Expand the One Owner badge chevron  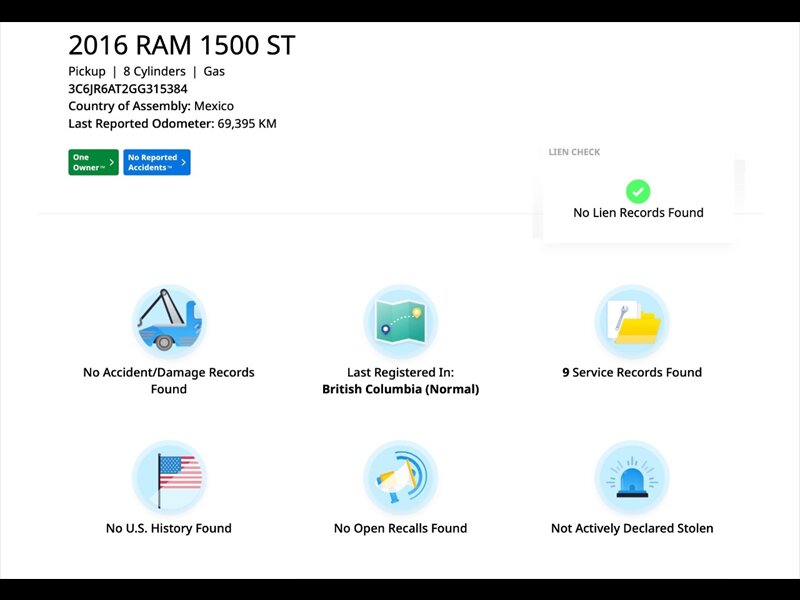point(111,162)
